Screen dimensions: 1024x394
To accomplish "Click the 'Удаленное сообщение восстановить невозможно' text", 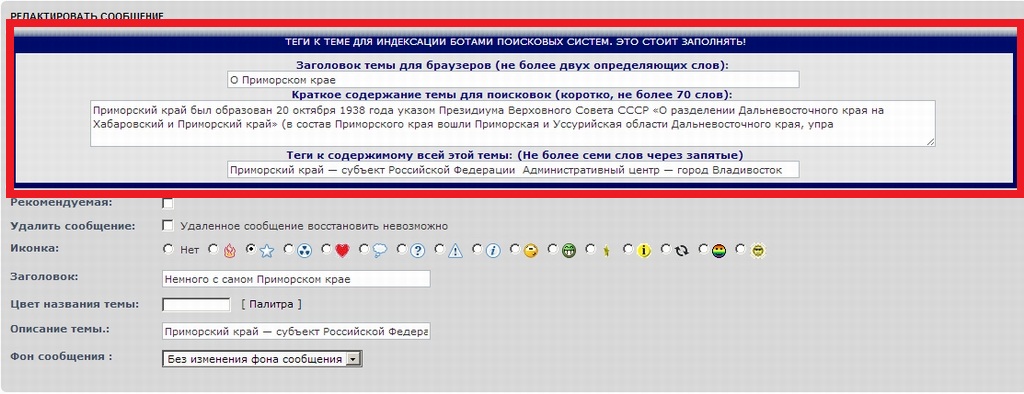I will click(x=314, y=226).
